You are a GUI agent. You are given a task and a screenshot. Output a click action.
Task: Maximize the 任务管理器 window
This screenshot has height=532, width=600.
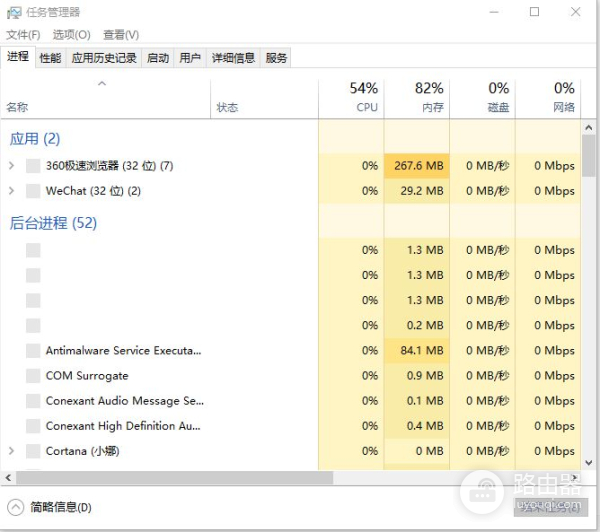(535, 12)
